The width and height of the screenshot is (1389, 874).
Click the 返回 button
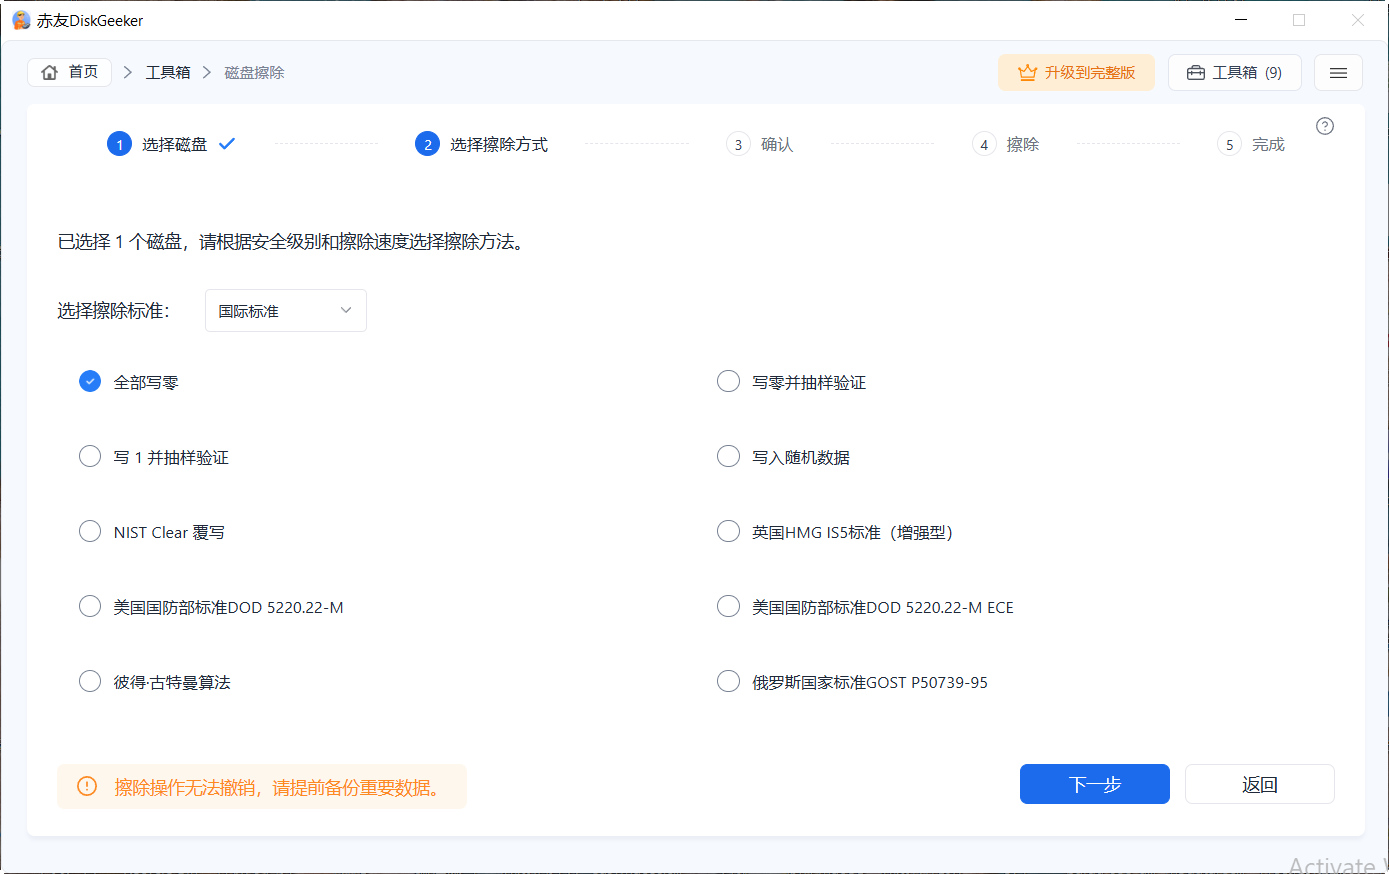point(1260,784)
